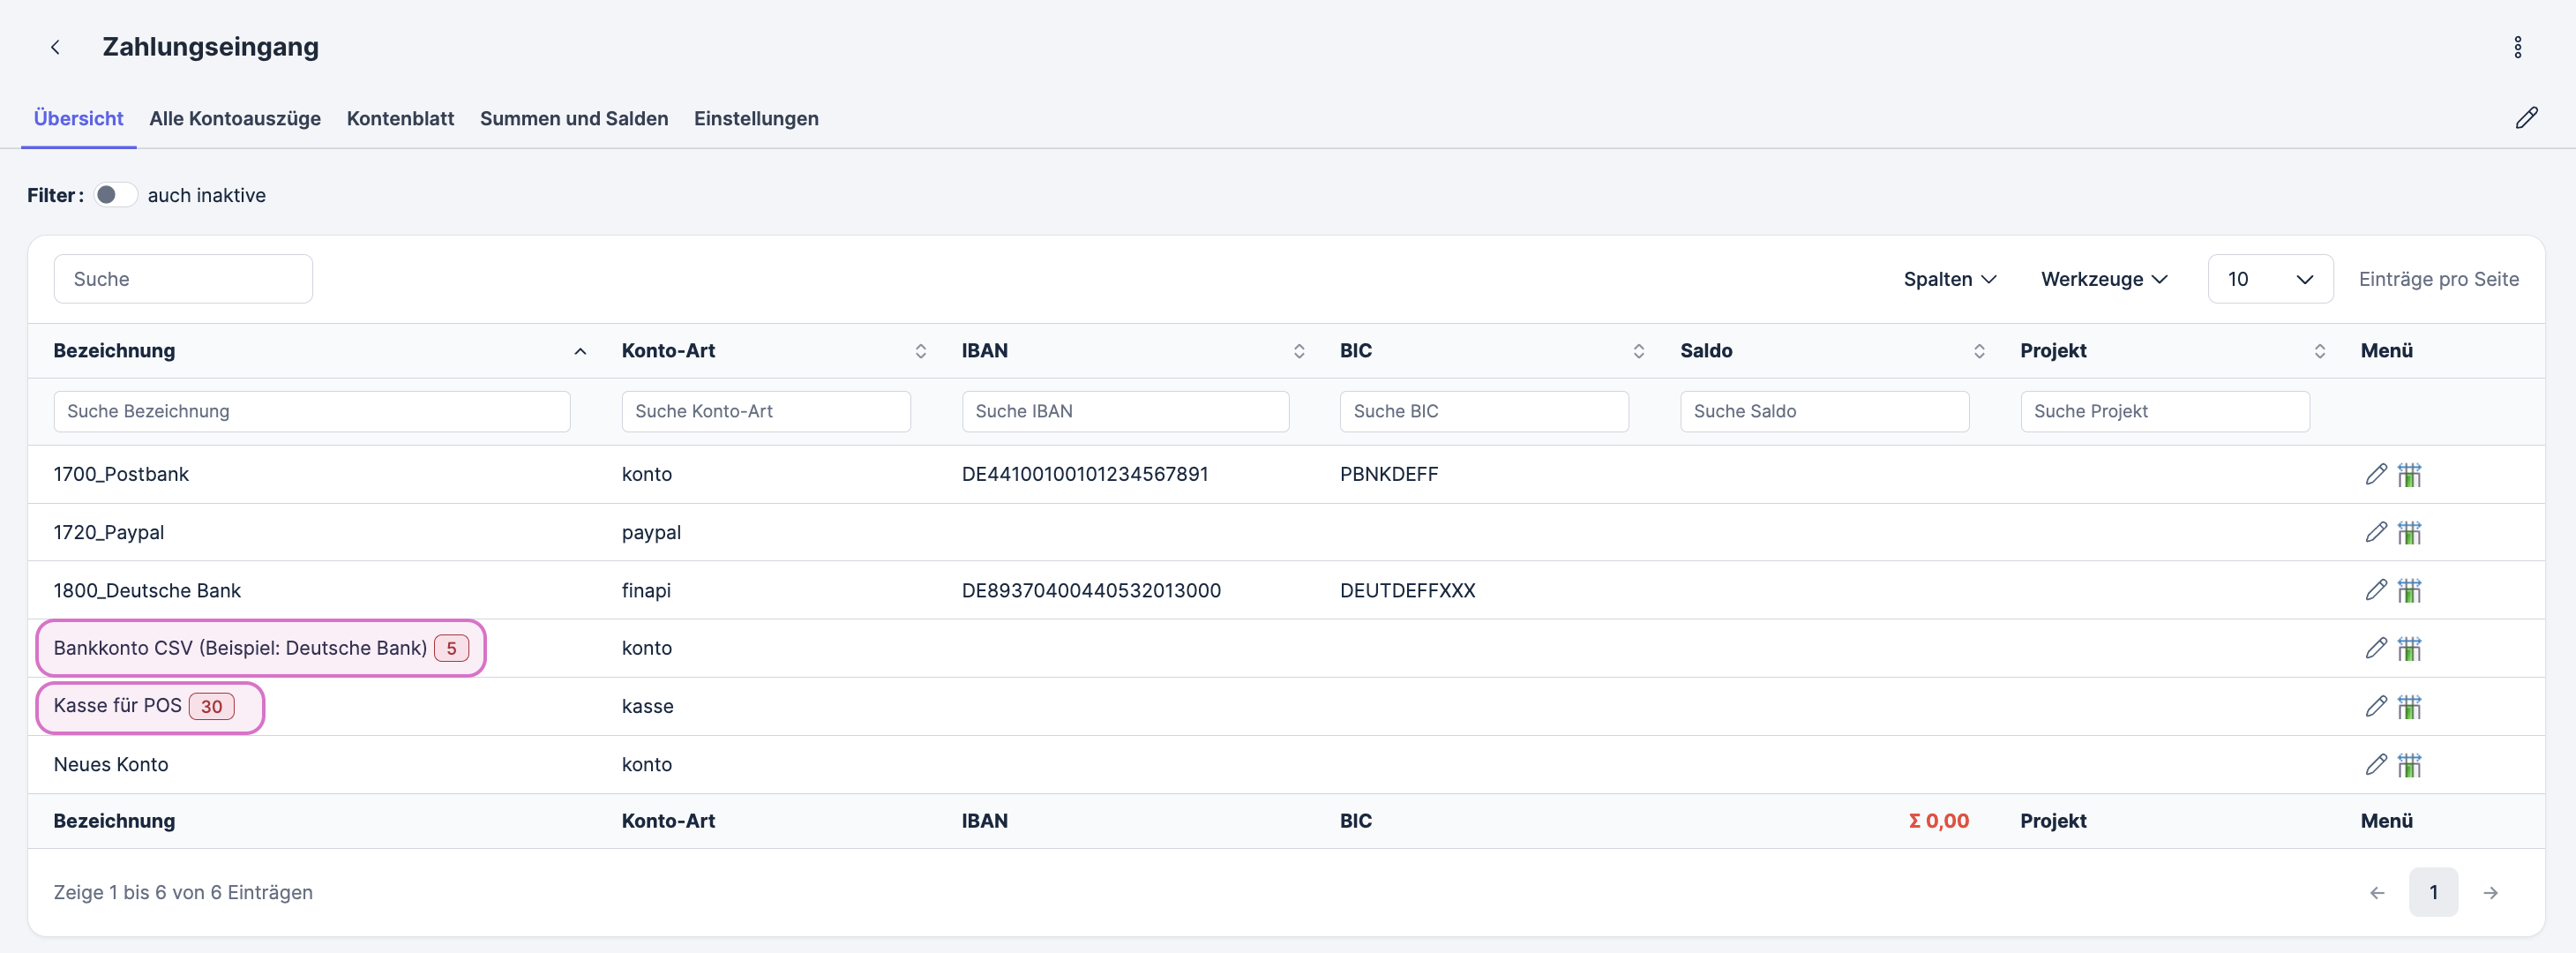Edit the 1700_Postbank account row
2576x953 pixels.
point(2376,474)
